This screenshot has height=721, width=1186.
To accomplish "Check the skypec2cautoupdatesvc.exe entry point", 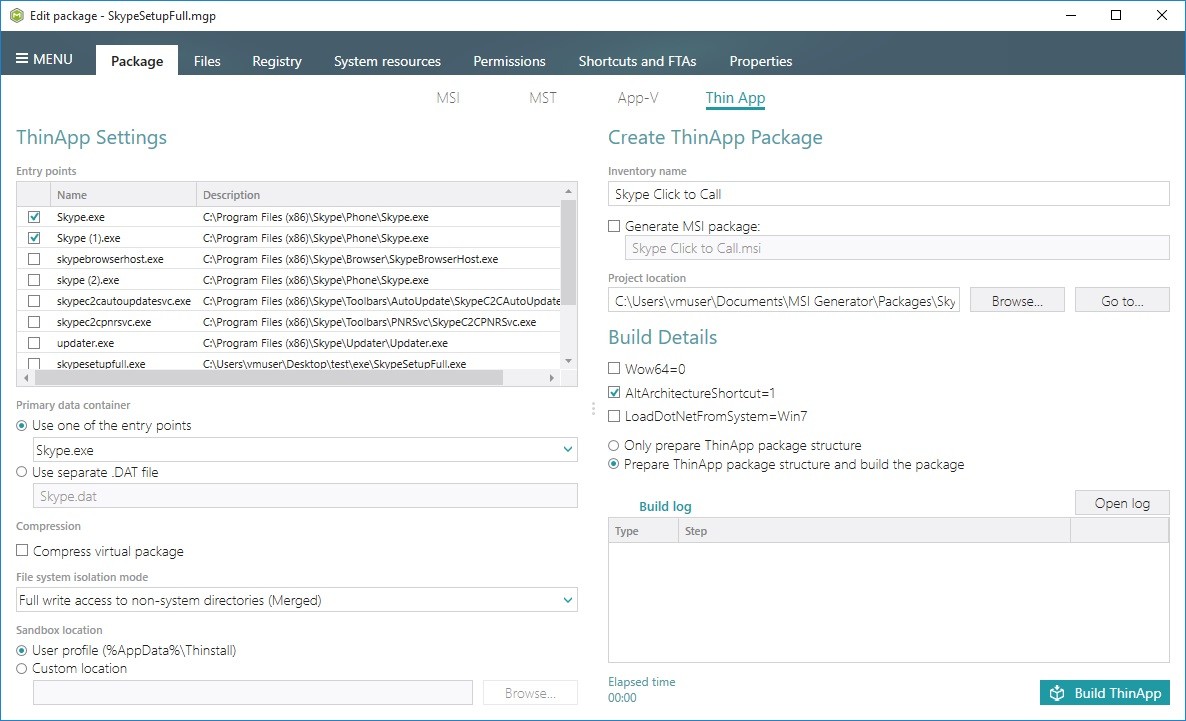I will tap(34, 301).
